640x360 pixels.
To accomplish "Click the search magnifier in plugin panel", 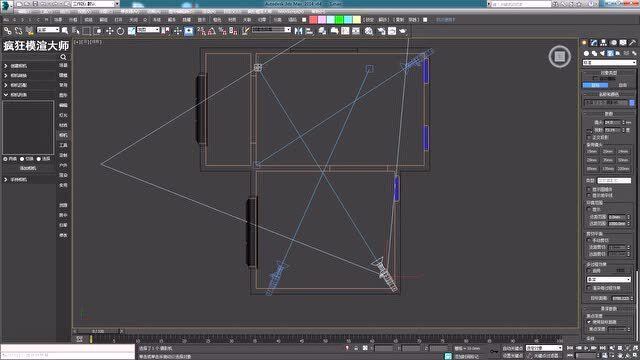I will tap(63, 57).
